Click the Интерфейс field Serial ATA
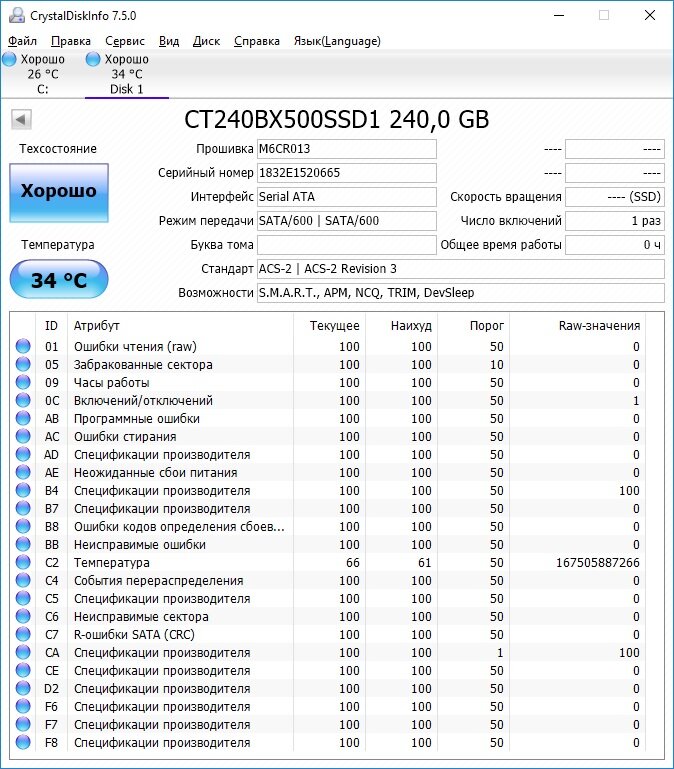Viewport: 674px width, 769px height. pyautogui.click(x=347, y=197)
